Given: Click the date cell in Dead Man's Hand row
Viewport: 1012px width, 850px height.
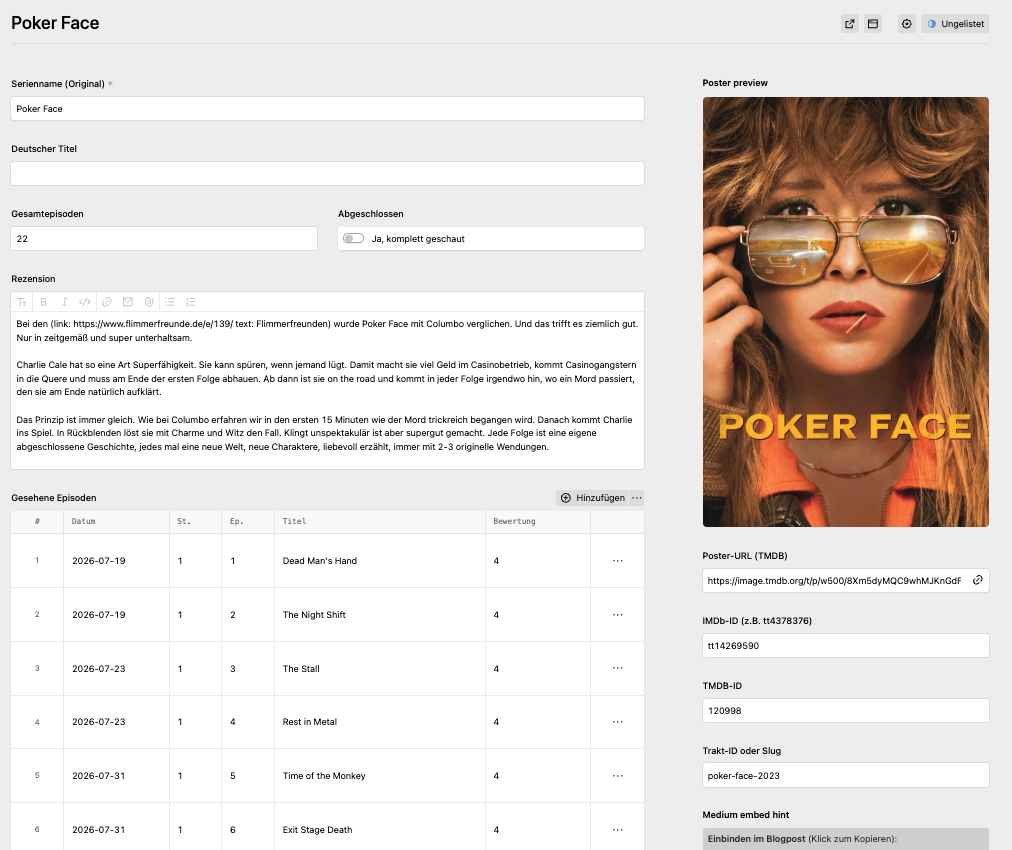Looking at the screenshot, I should [x=116, y=561].
